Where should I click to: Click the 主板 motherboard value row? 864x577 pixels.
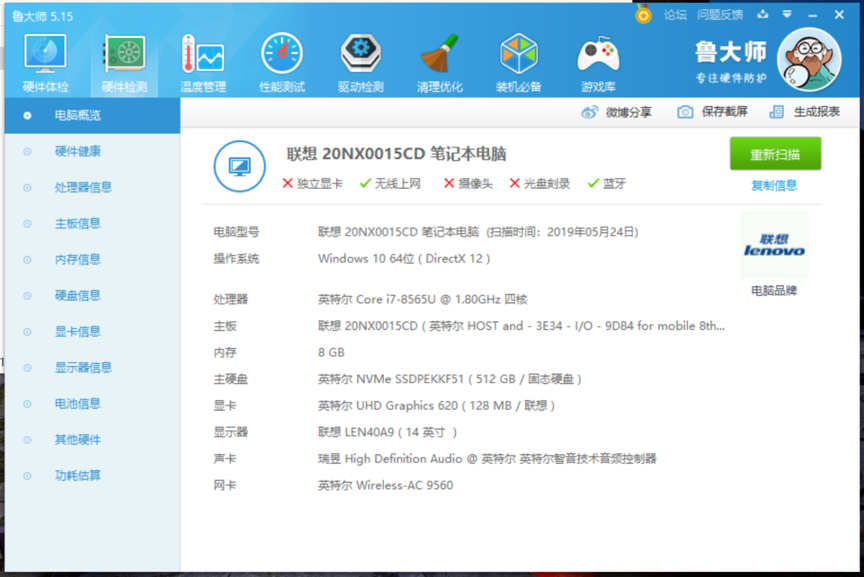(521, 326)
